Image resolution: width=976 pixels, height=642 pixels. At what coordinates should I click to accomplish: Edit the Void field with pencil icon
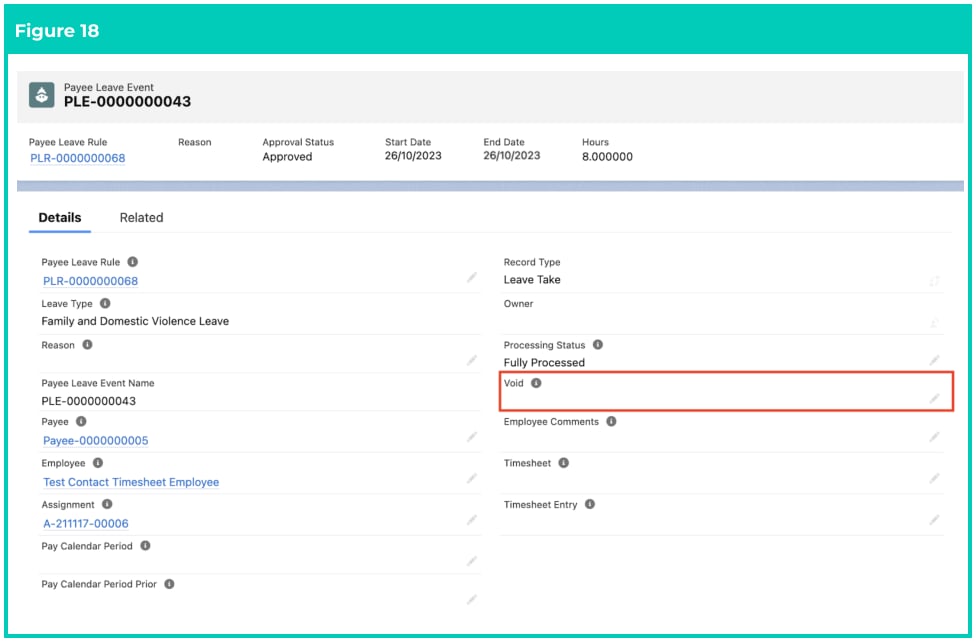(934, 399)
